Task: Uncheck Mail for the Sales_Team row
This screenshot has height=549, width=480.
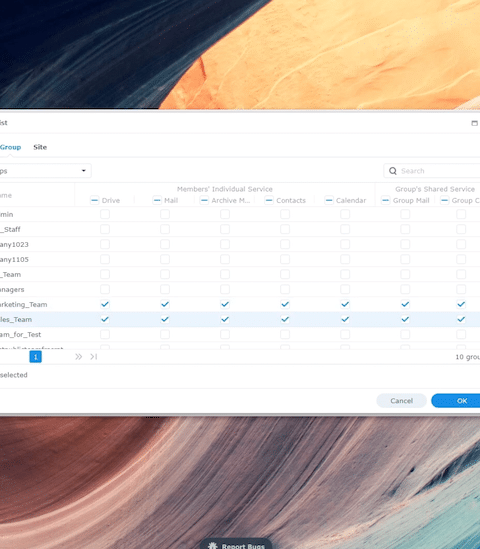Action: (165, 319)
